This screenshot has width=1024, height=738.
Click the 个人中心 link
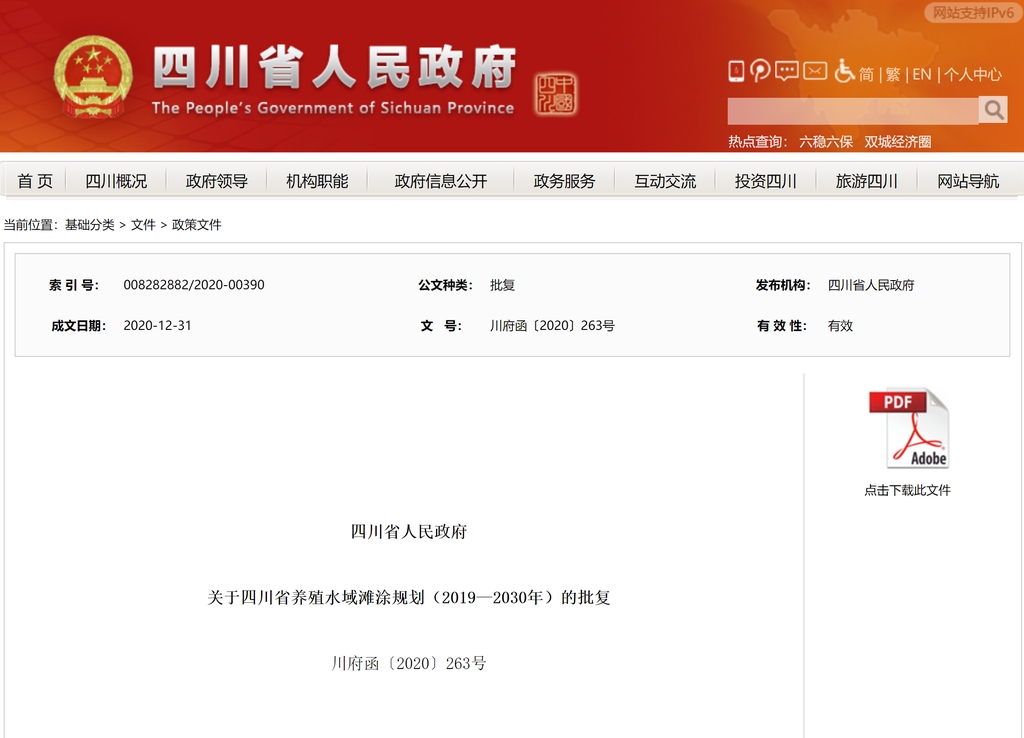coord(973,74)
